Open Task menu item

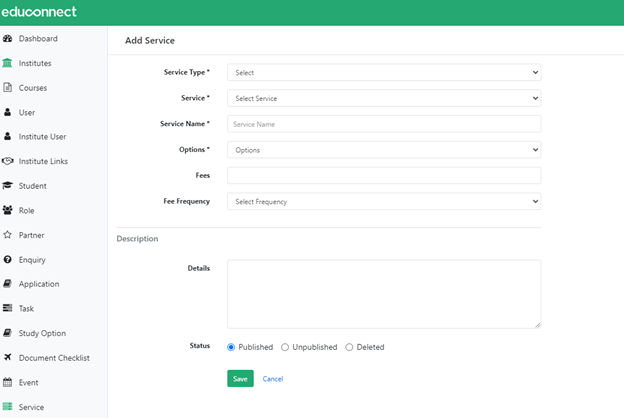point(26,309)
